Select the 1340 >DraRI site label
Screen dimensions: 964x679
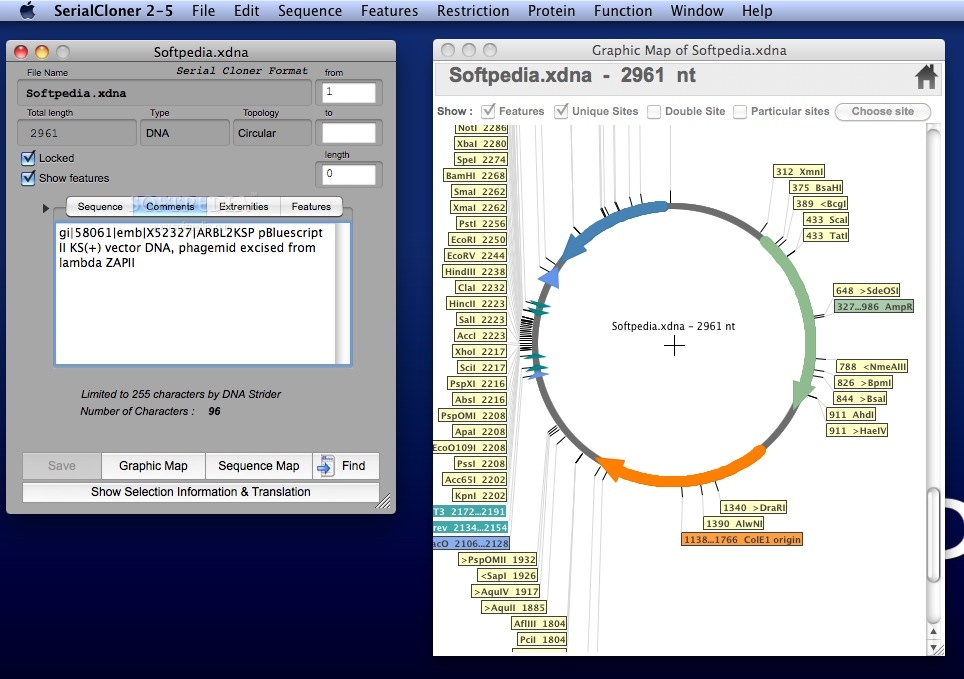[754, 507]
